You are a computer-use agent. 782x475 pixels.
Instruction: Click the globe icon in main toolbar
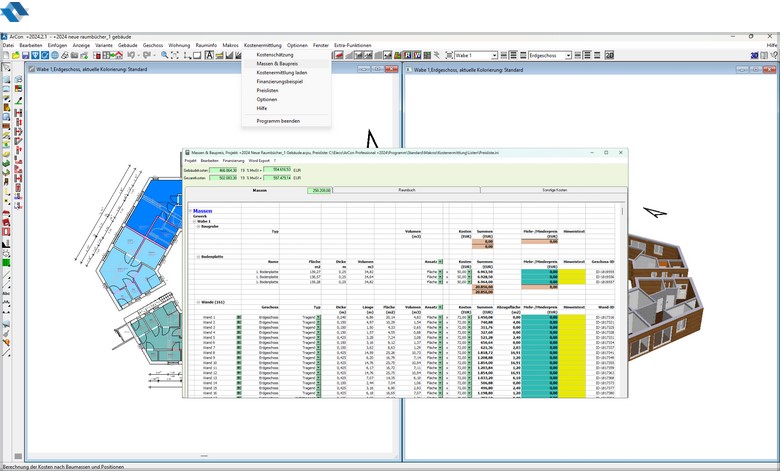coord(55,55)
